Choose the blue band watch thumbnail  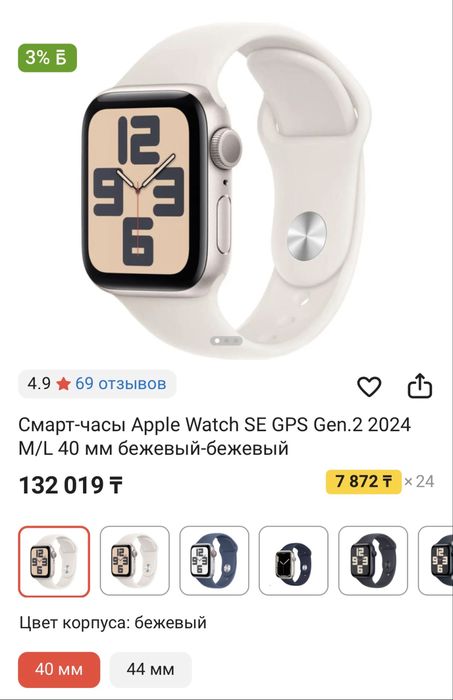click(x=214, y=561)
